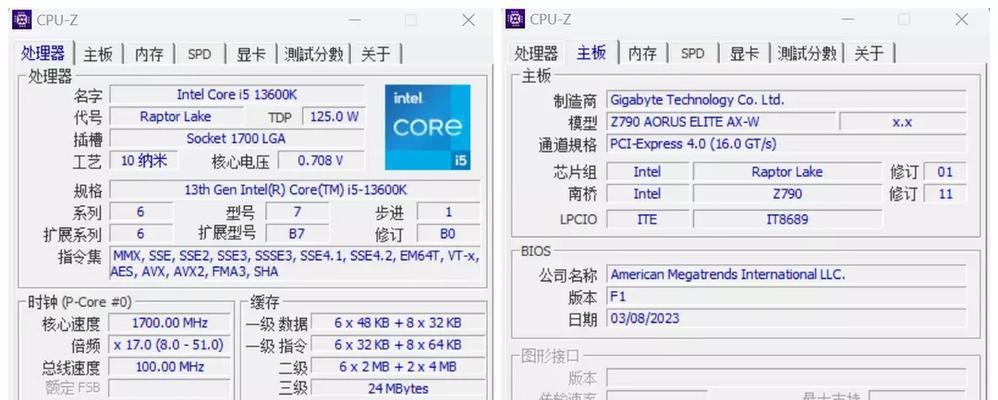The width and height of the screenshot is (998, 400).
Task: Click the processor name field Intel Core i5 13600K
Action: point(237,95)
